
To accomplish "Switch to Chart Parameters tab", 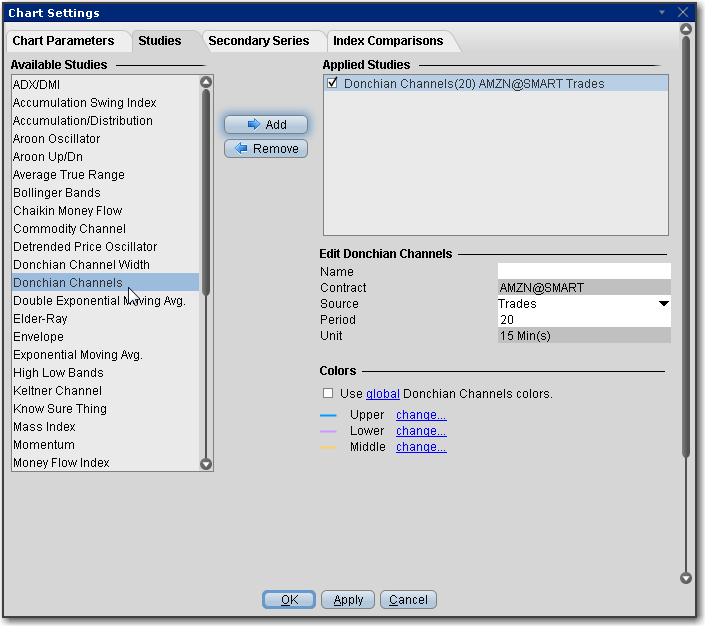I will [x=68, y=41].
